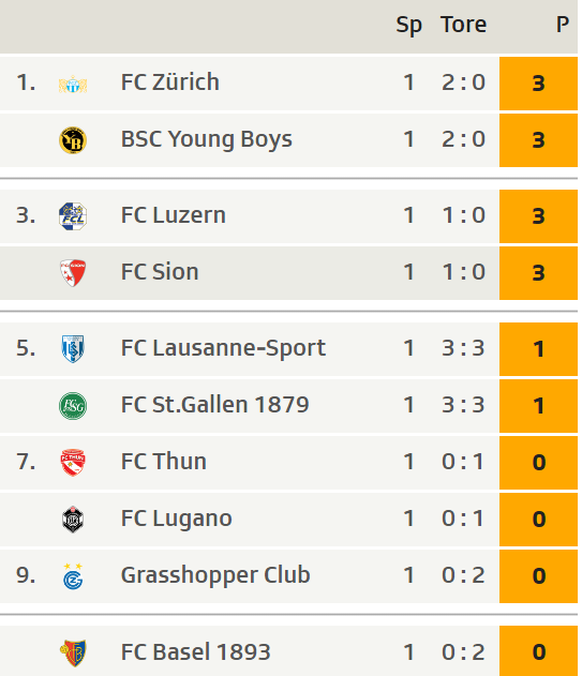Select the FC Basel 1893 name
This screenshot has width=582, height=676.
[x=196, y=651]
